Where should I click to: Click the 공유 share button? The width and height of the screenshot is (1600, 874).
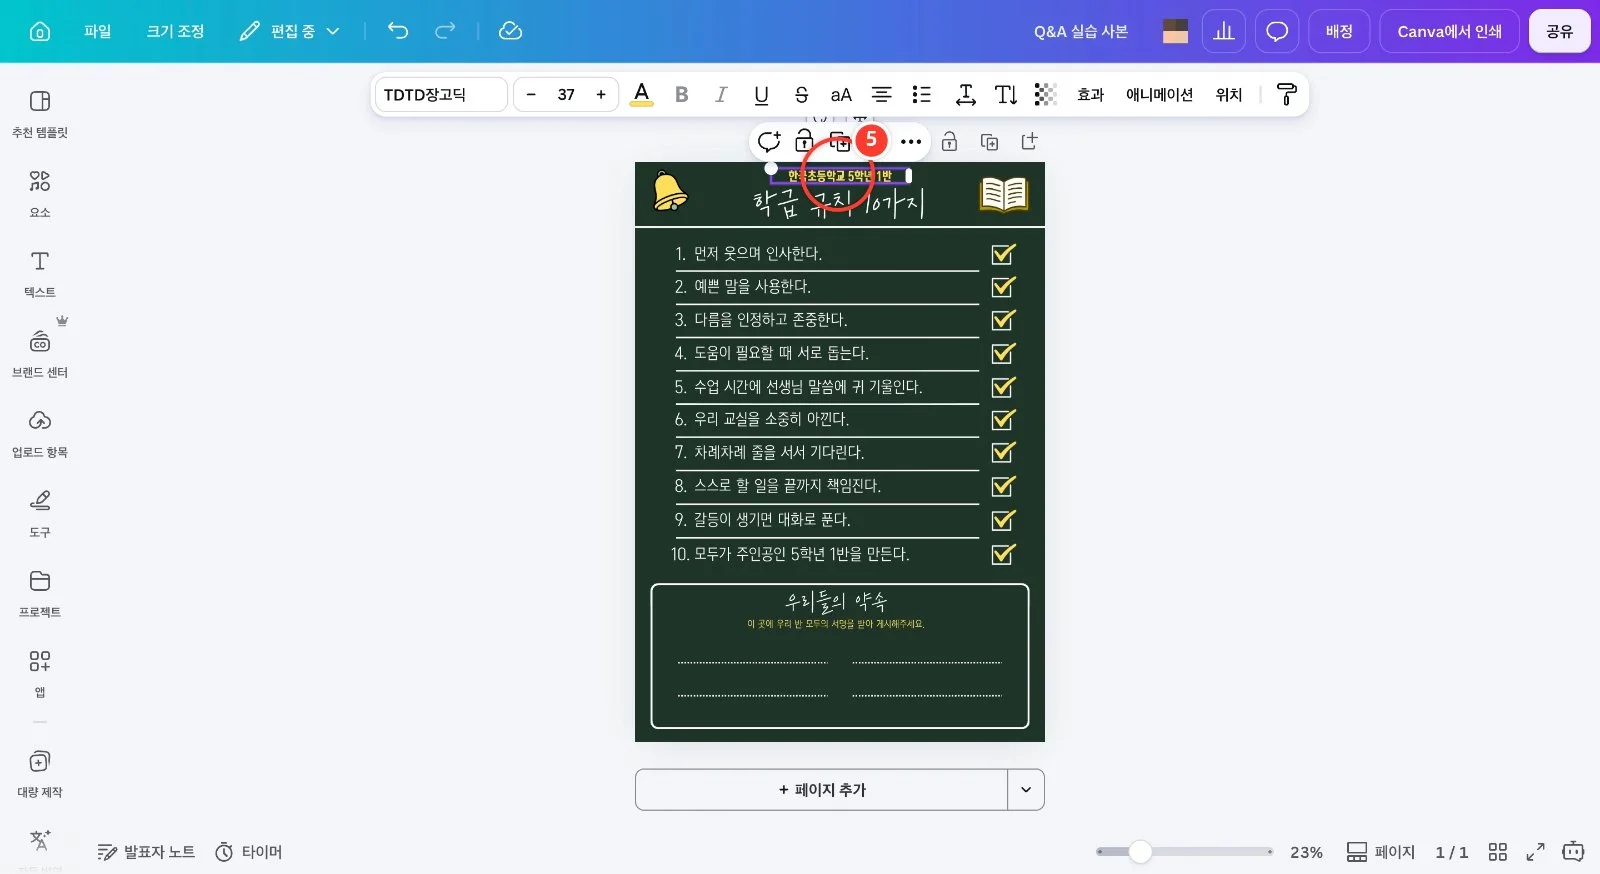[x=1559, y=31]
